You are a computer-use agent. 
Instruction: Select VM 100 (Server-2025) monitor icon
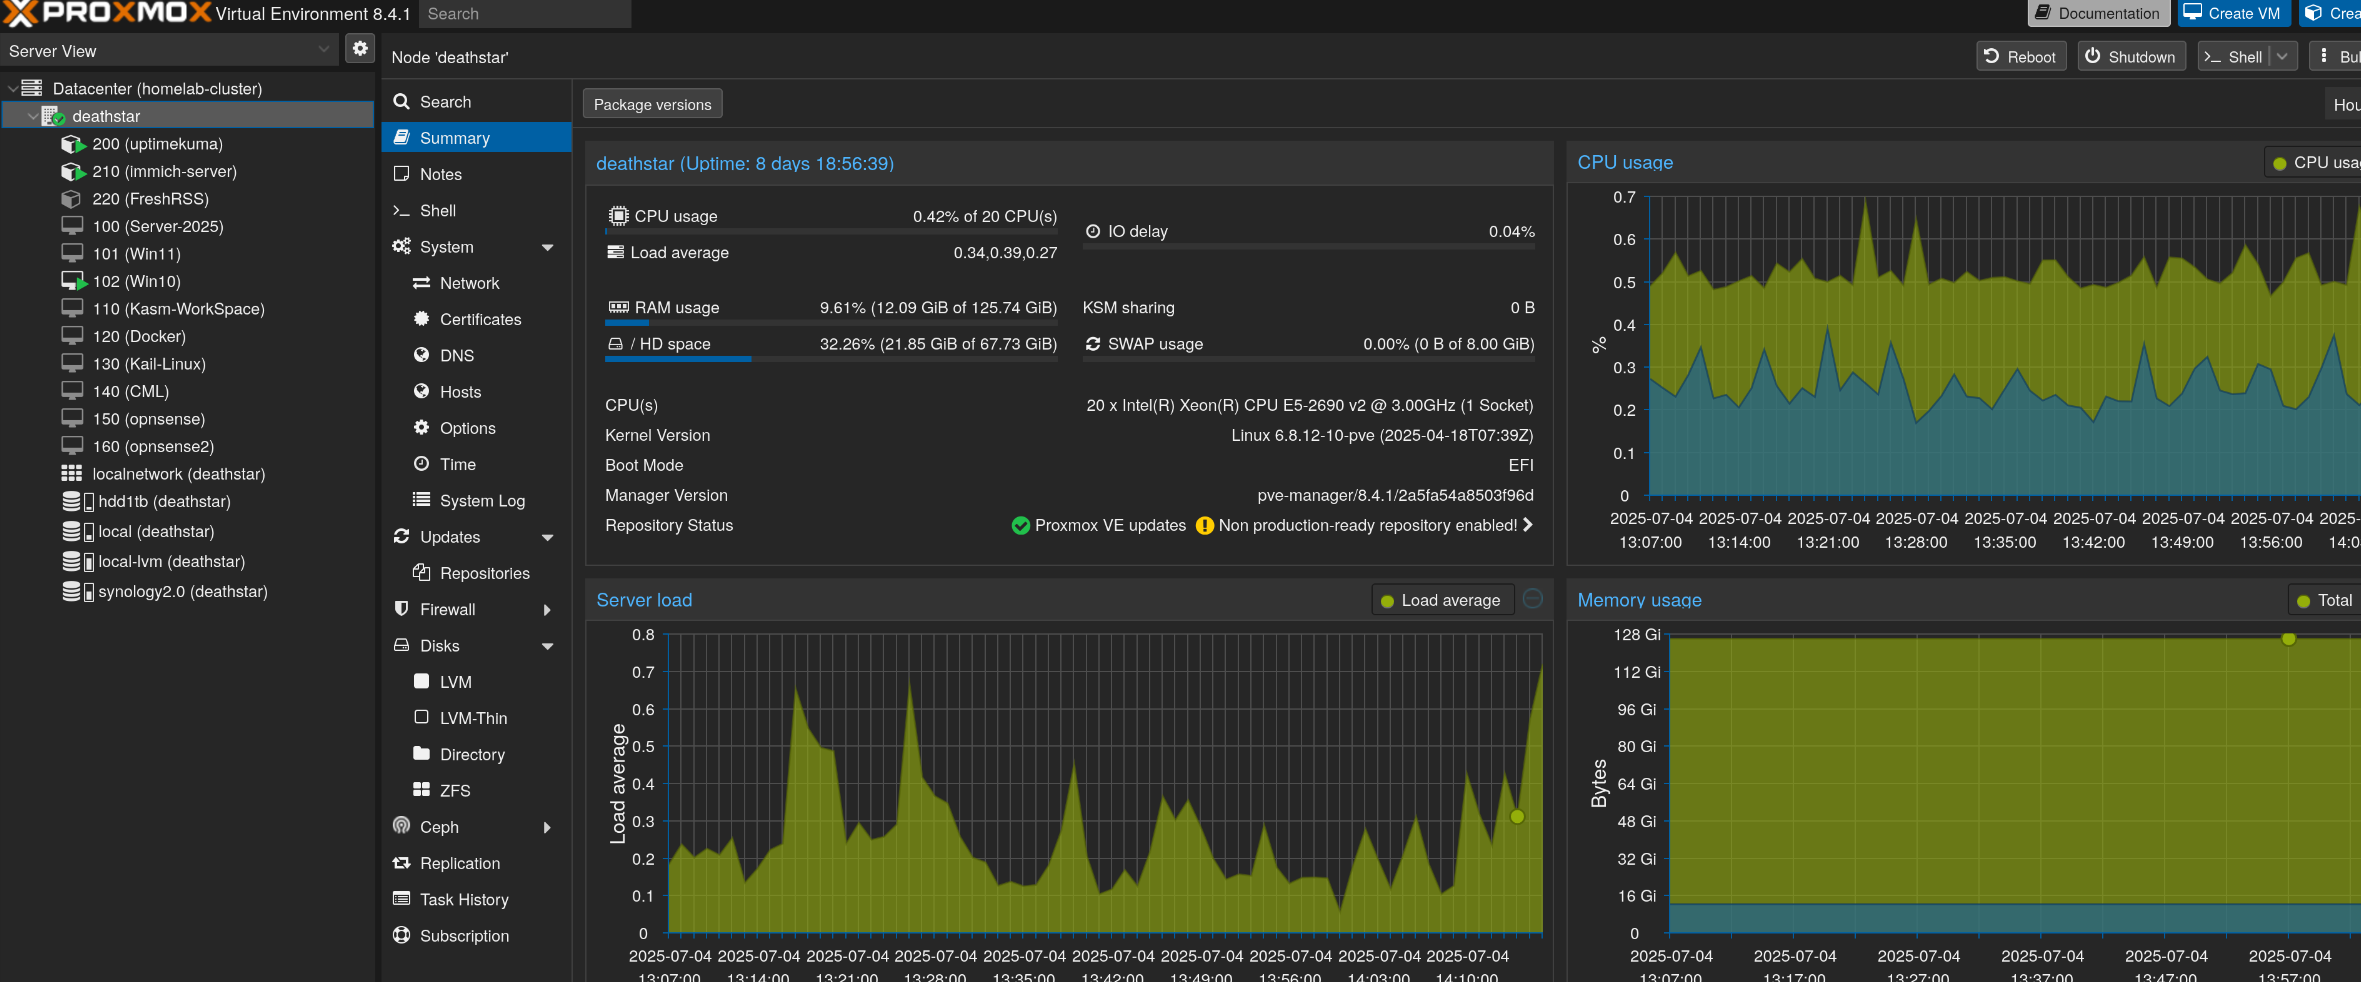click(x=72, y=226)
